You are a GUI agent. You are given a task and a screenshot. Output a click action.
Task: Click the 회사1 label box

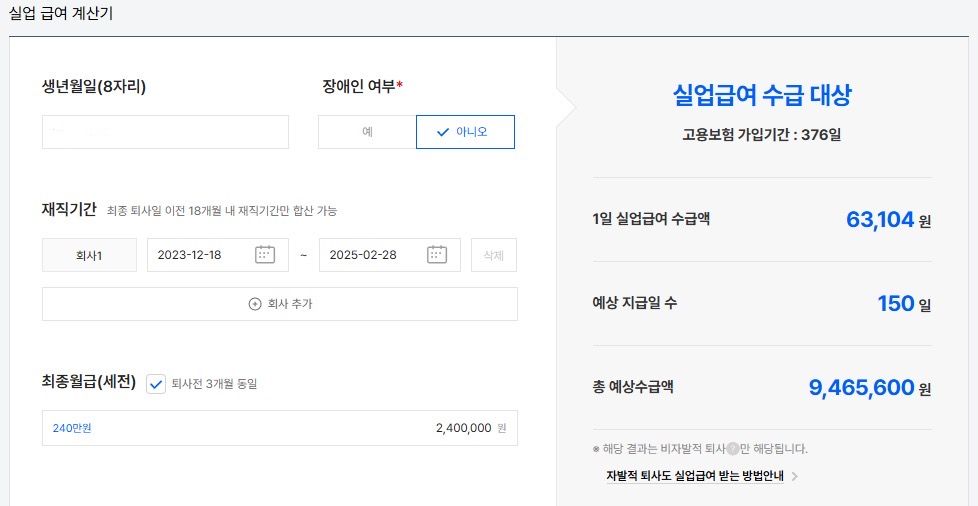(x=89, y=255)
